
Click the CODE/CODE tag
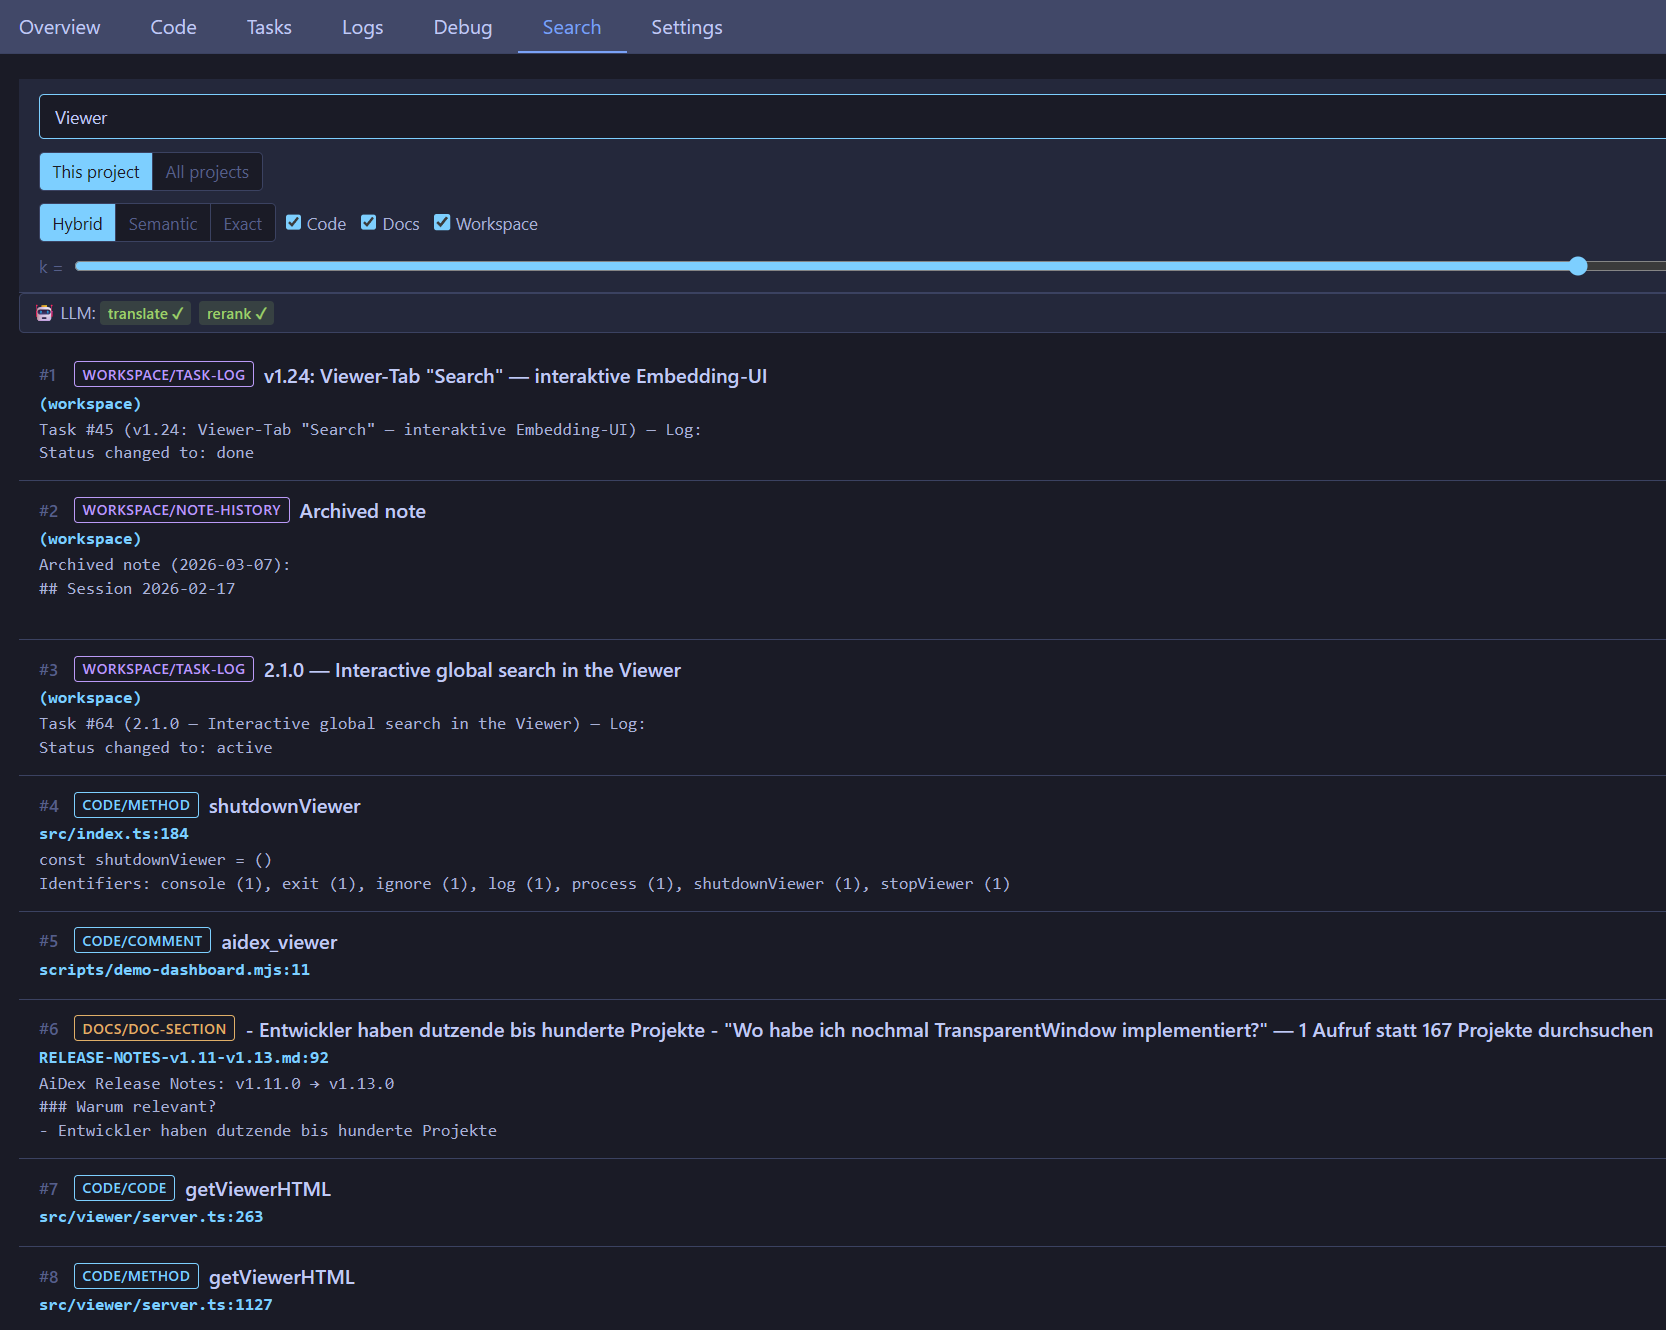[124, 1188]
